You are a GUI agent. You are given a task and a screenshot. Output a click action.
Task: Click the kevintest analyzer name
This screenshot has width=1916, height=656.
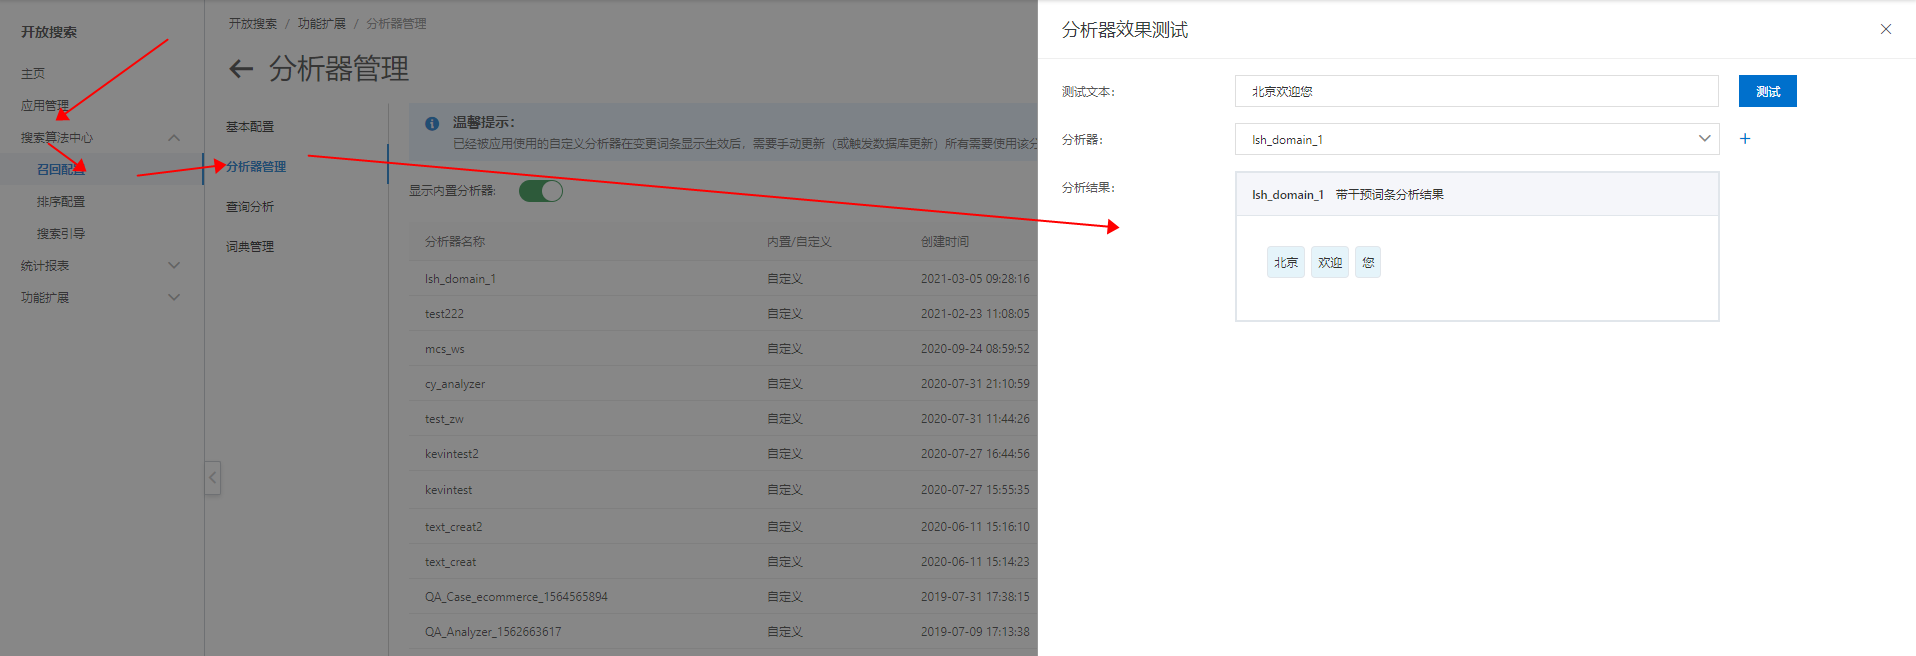(x=448, y=490)
